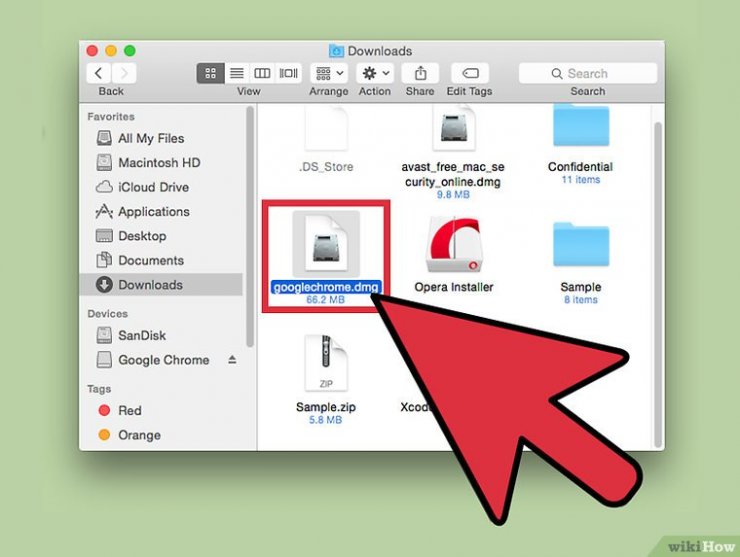
Task: Click the iCloud Drive cloud icon
Action: click(x=104, y=187)
